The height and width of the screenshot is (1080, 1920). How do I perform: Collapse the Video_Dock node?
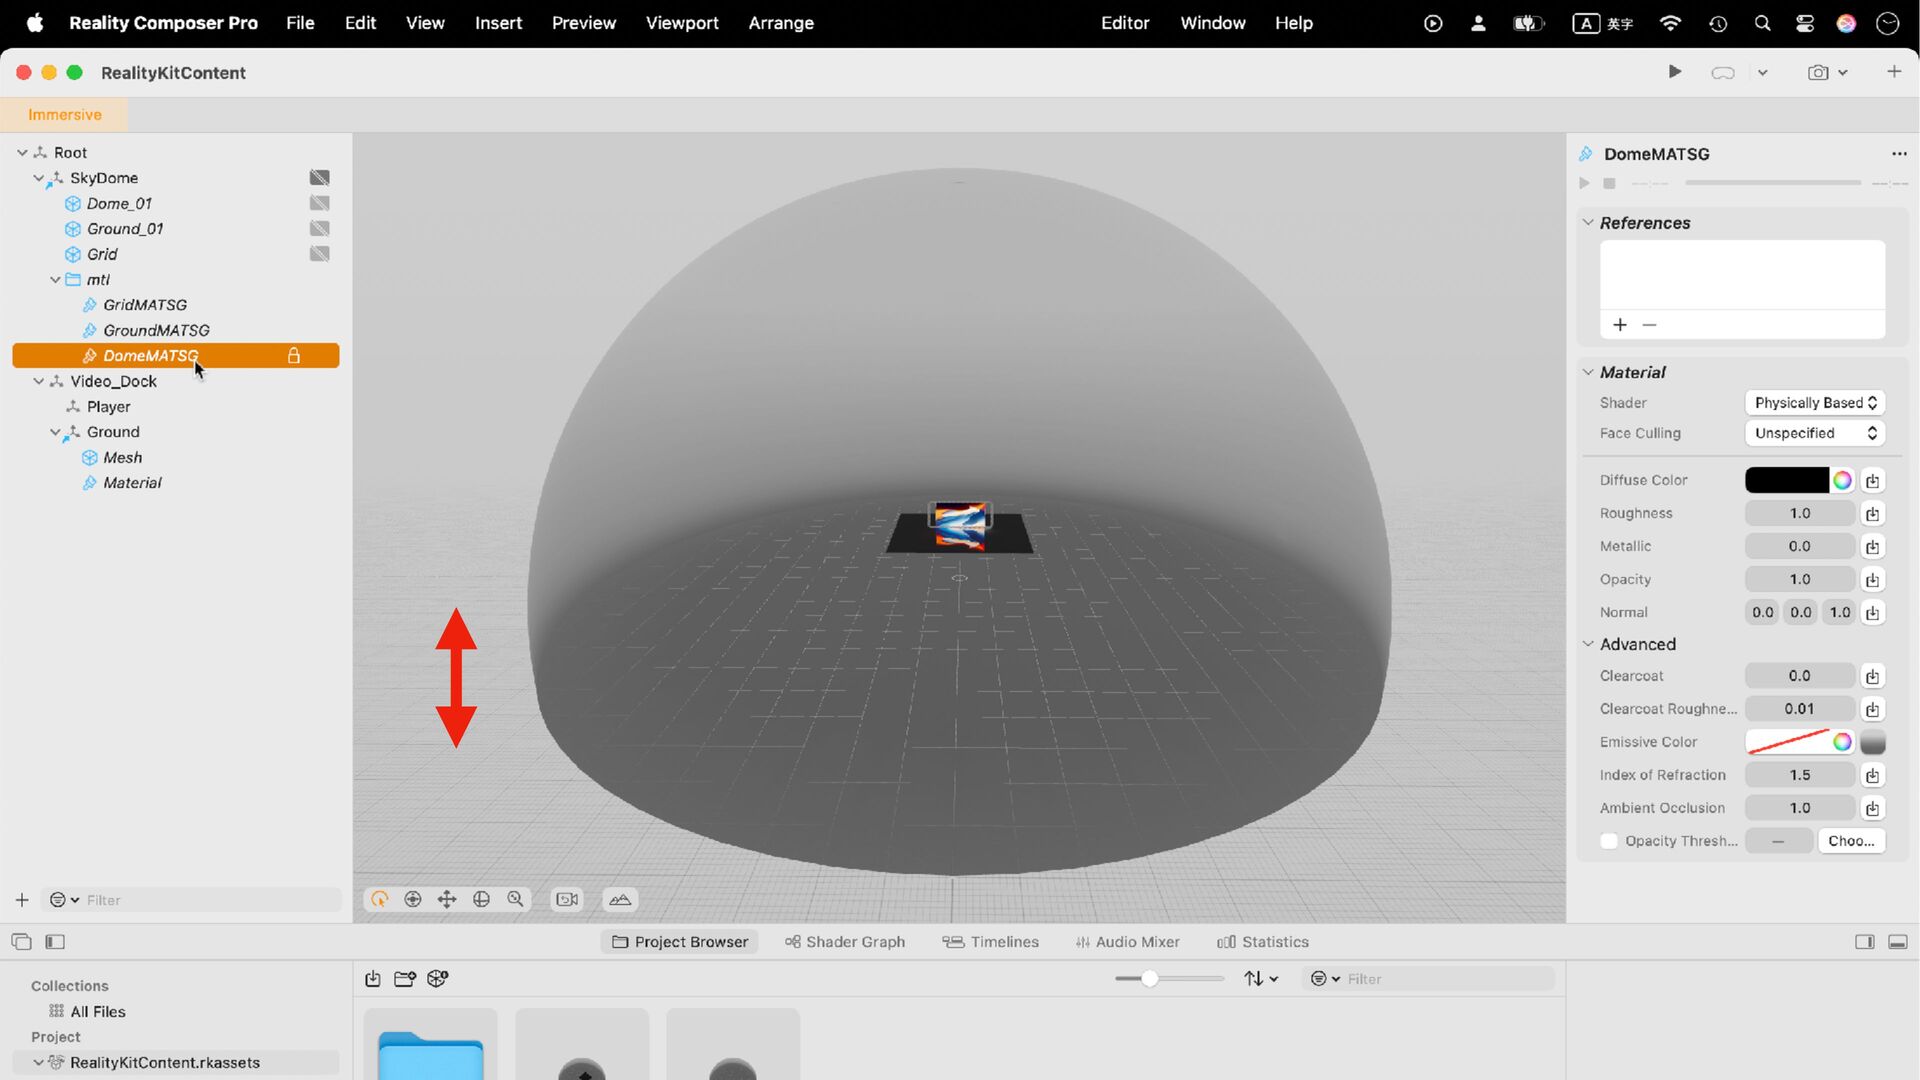coord(38,381)
